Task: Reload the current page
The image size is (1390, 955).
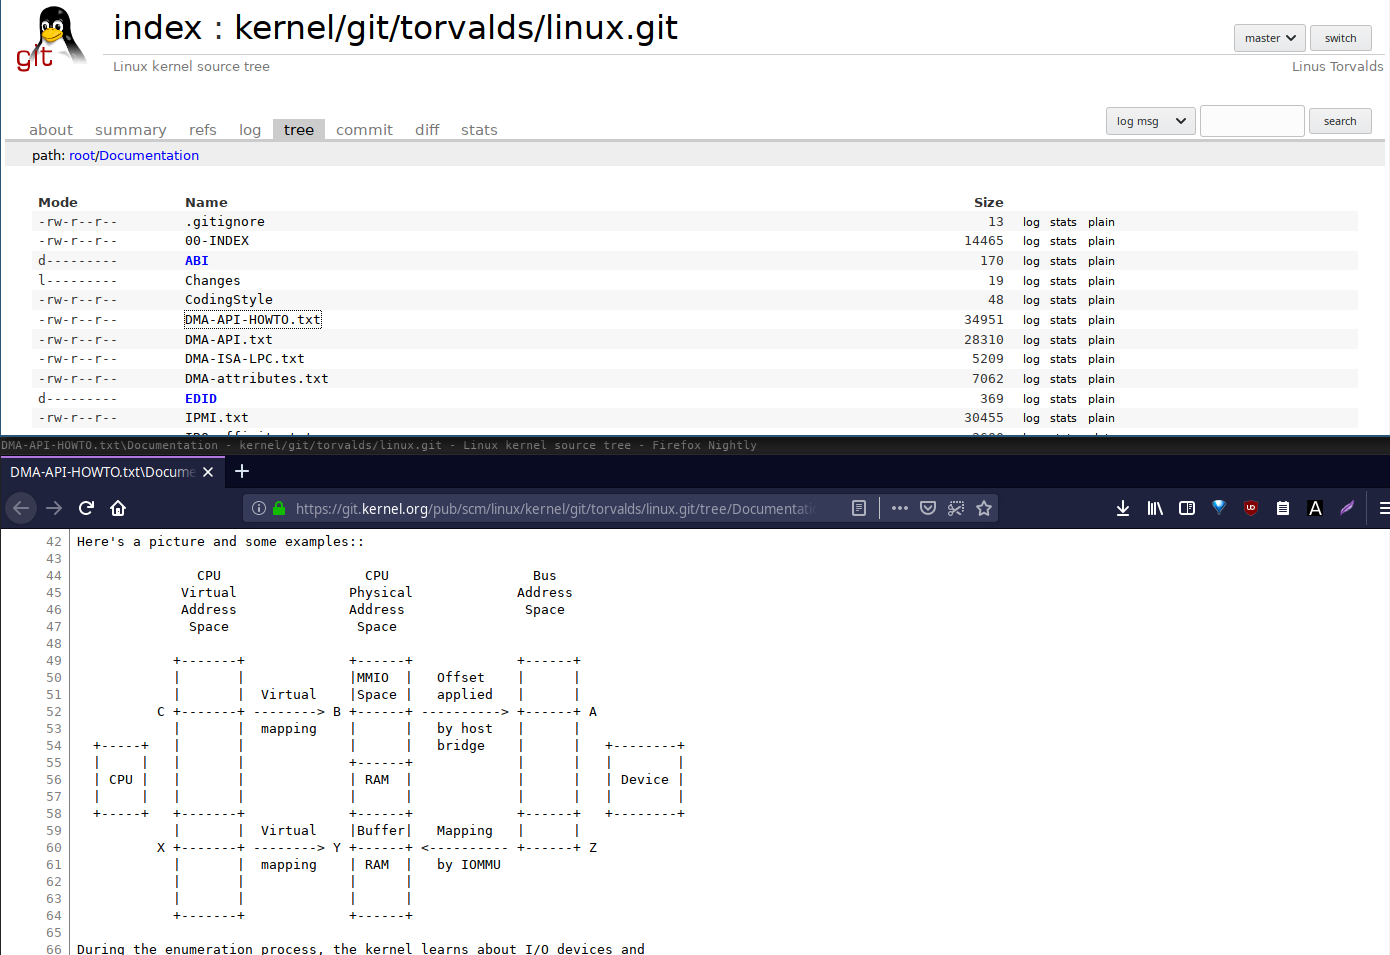Action: point(86,508)
